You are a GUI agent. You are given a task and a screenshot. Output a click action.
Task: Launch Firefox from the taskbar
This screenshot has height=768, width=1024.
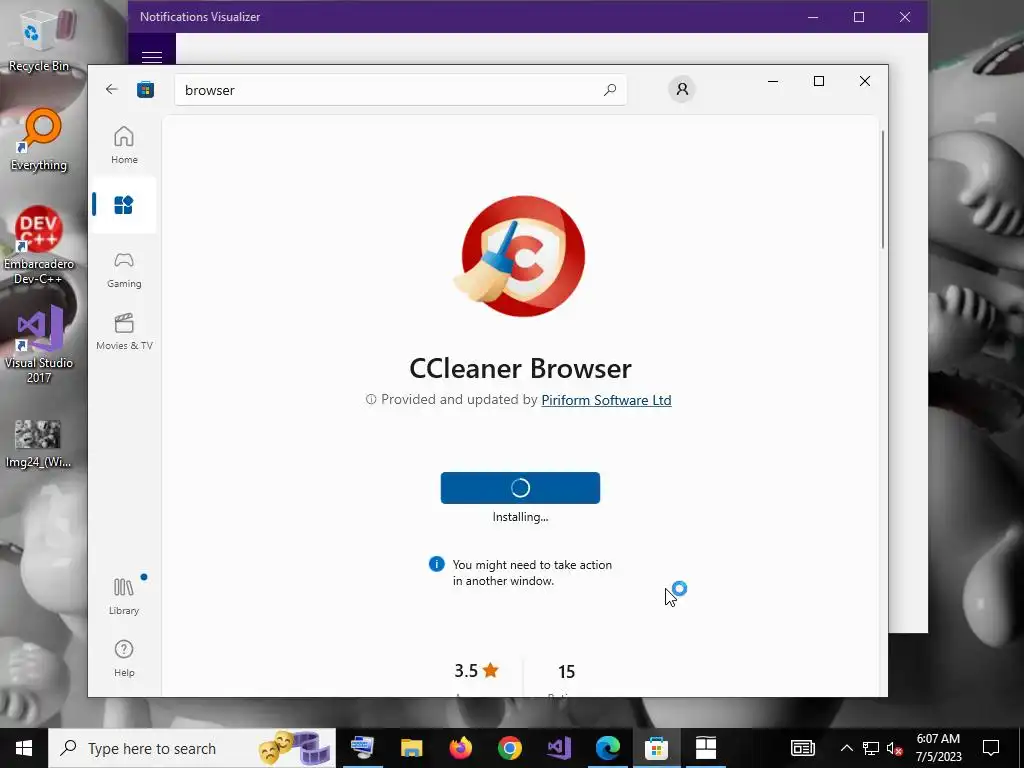point(460,748)
